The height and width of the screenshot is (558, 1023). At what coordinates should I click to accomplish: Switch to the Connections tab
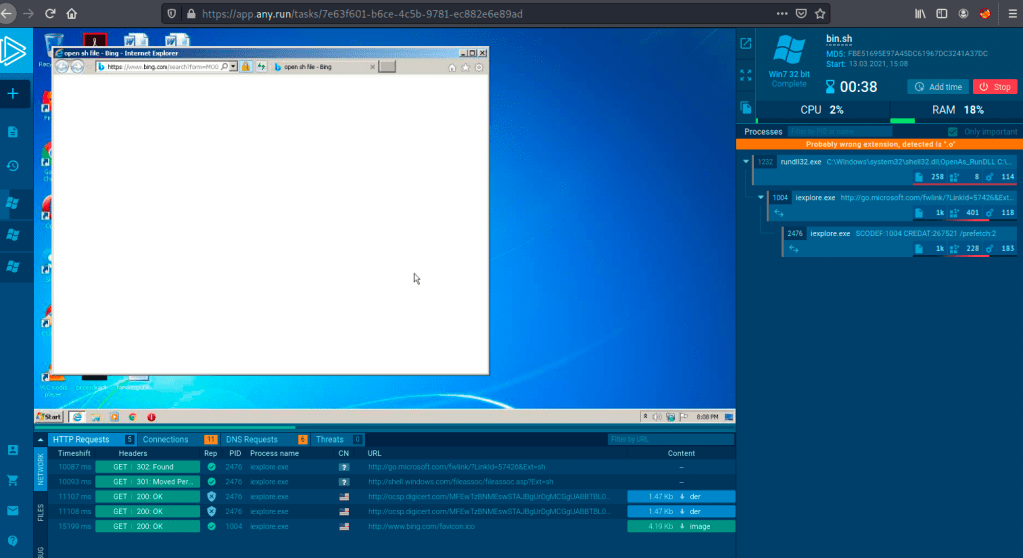tap(166, 439)
